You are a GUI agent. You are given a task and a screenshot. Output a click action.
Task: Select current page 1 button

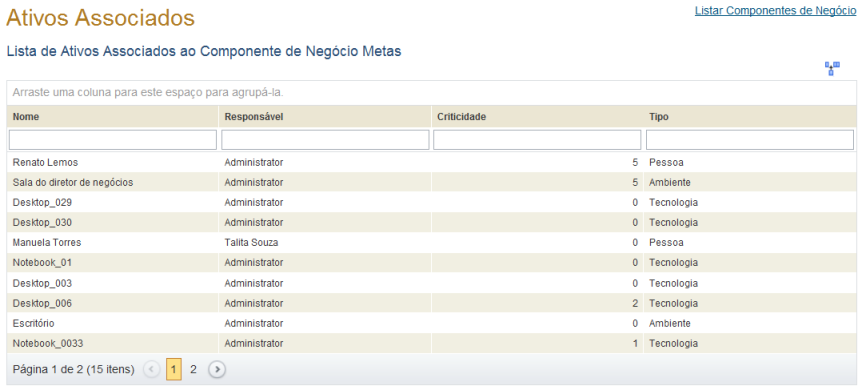pyautogui.click(x=174, y=370)
